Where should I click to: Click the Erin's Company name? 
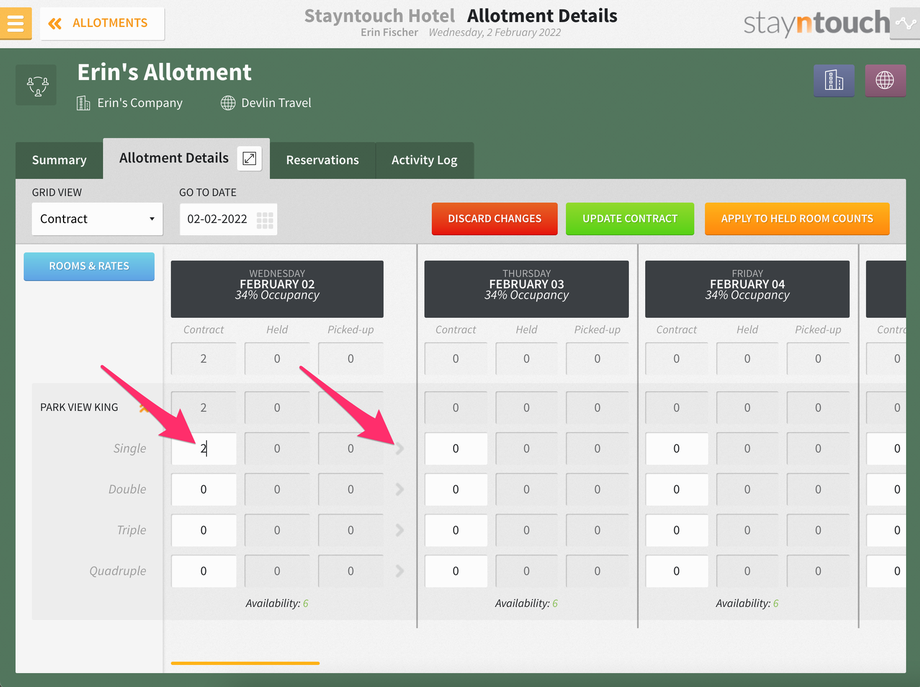pos(140,103)
